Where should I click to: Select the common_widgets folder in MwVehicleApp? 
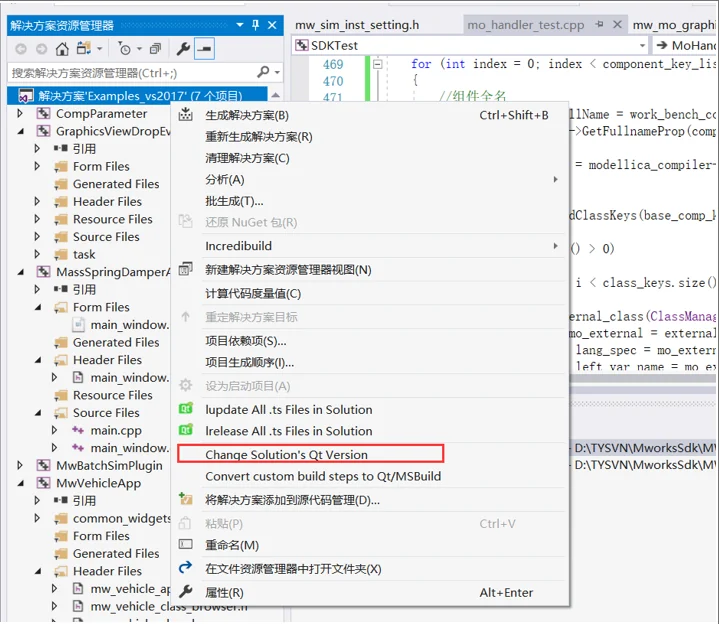[x=121, y=518]
